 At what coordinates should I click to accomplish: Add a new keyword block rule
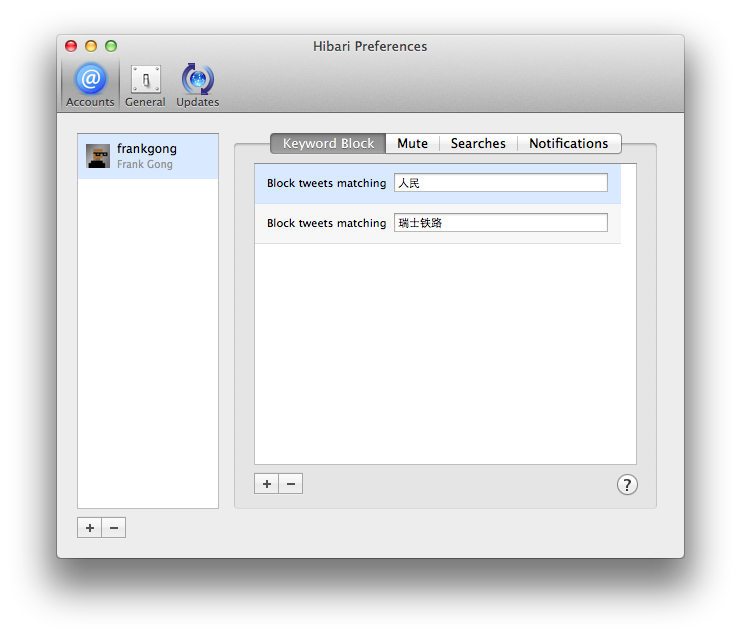pos(267,484)
